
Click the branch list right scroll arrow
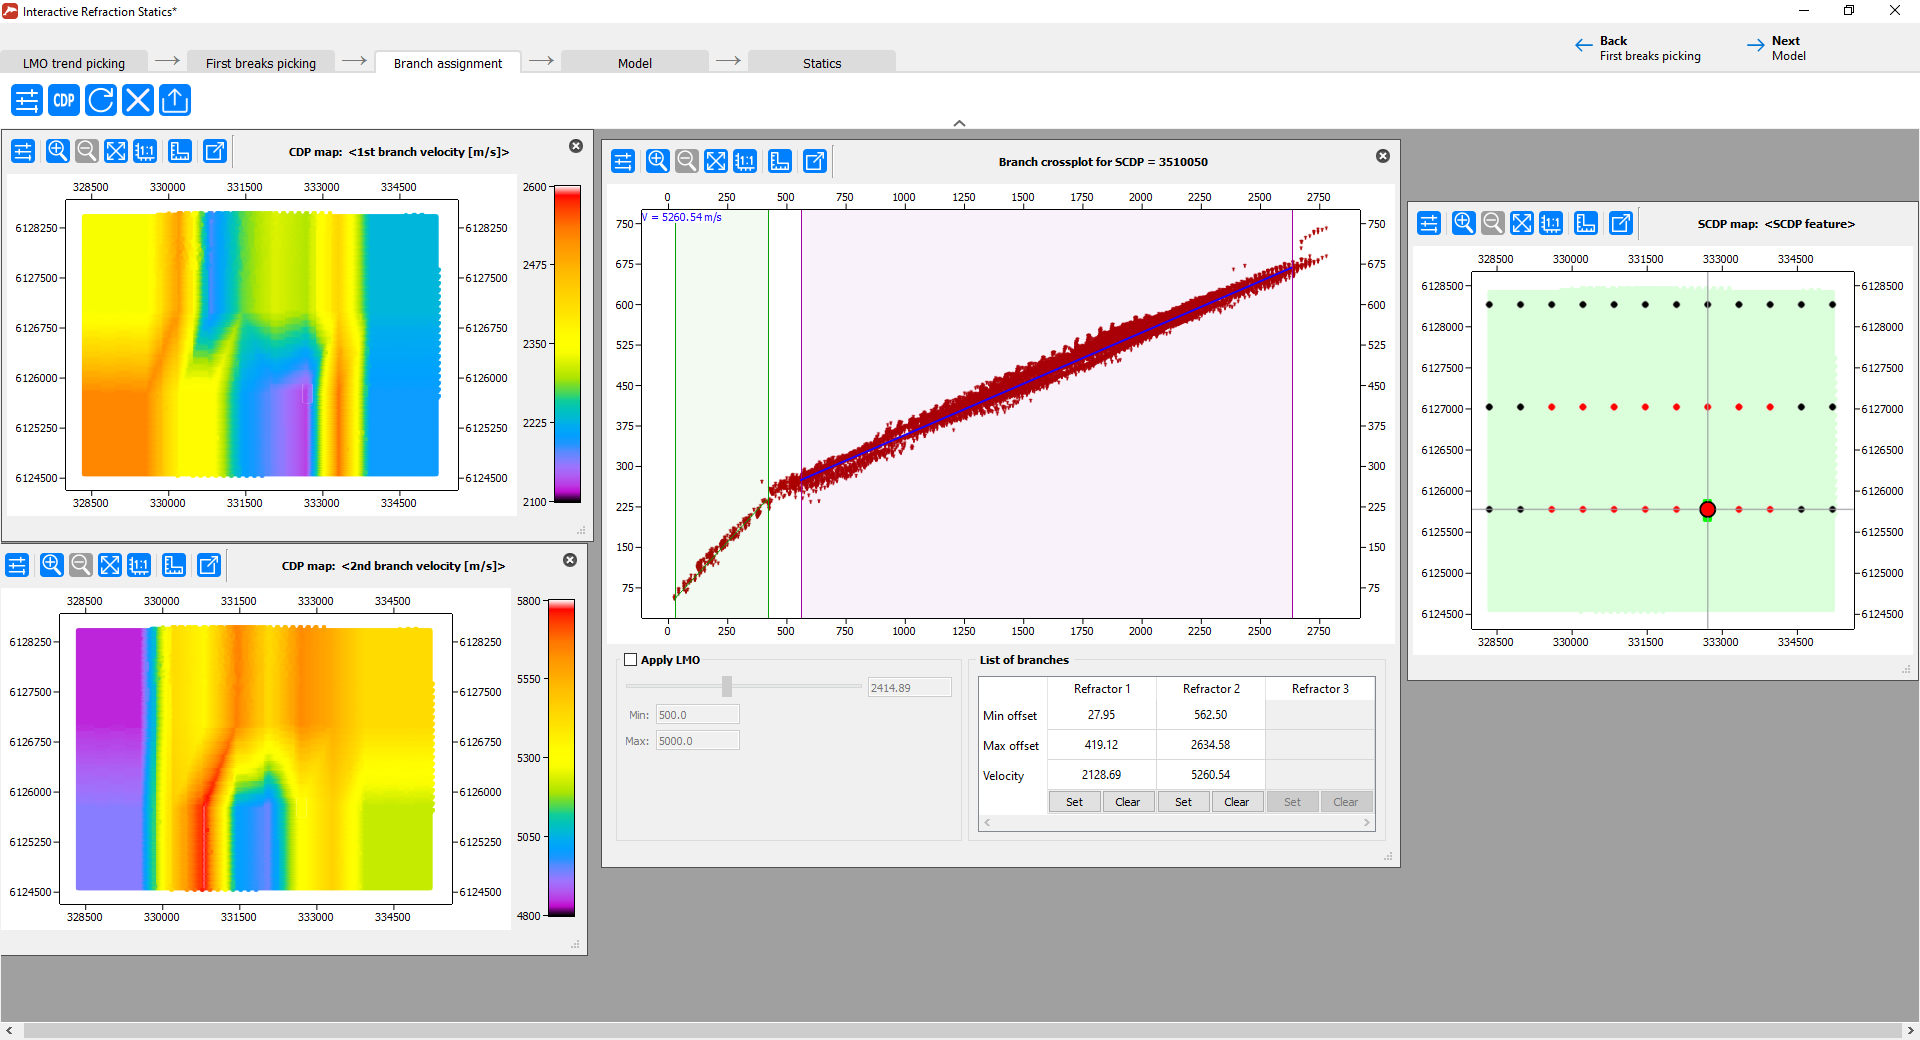coord(1367,823)
